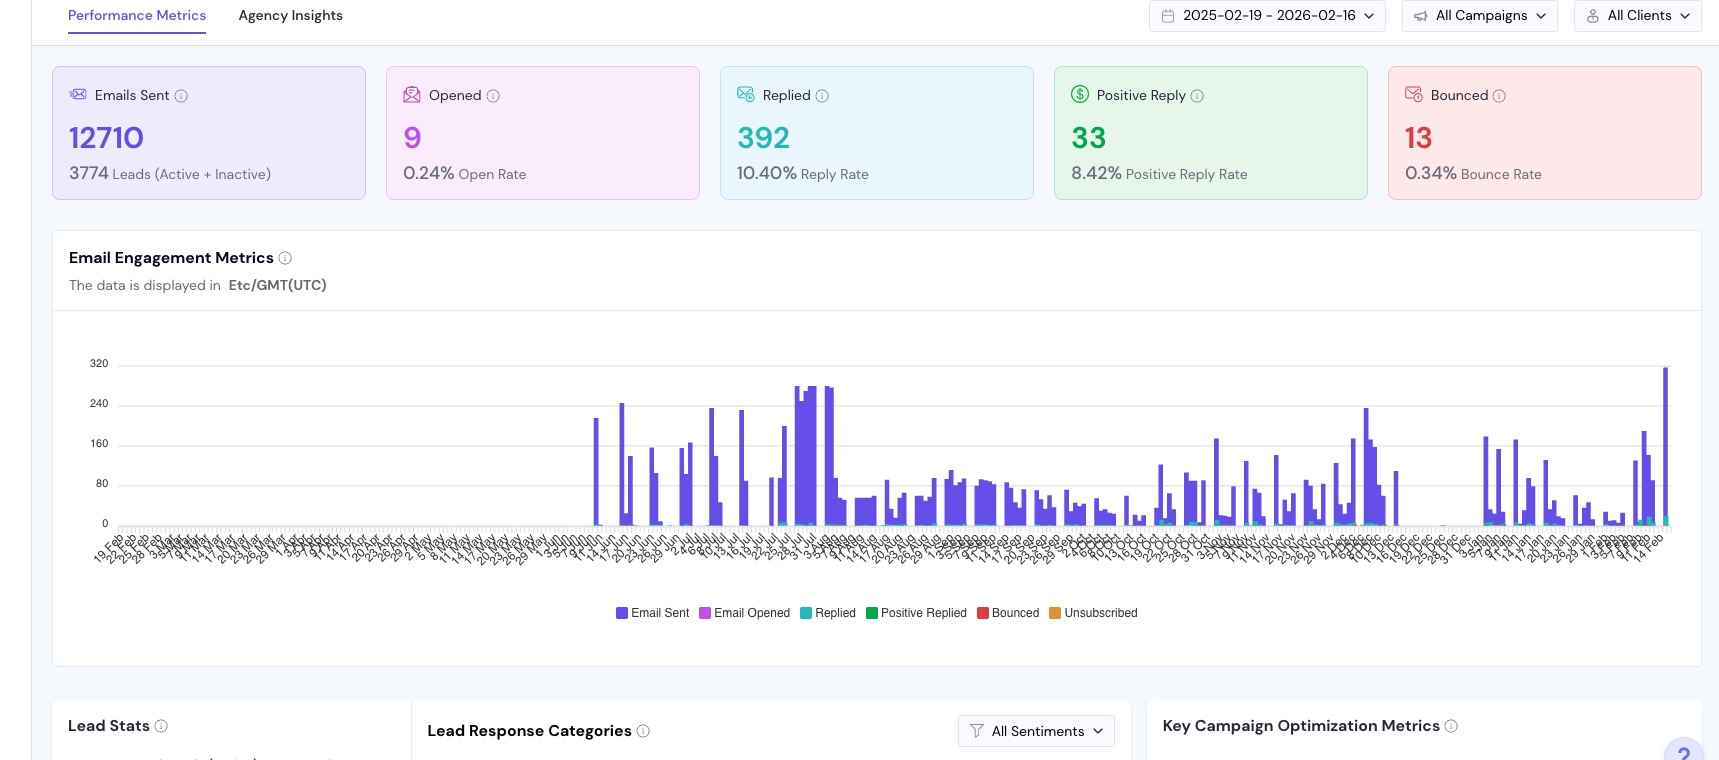Toggle Email Opened series in chart legend
The height and width of the screenshot is (760, 1719).
pyautogui.click(x=744, y=613)
